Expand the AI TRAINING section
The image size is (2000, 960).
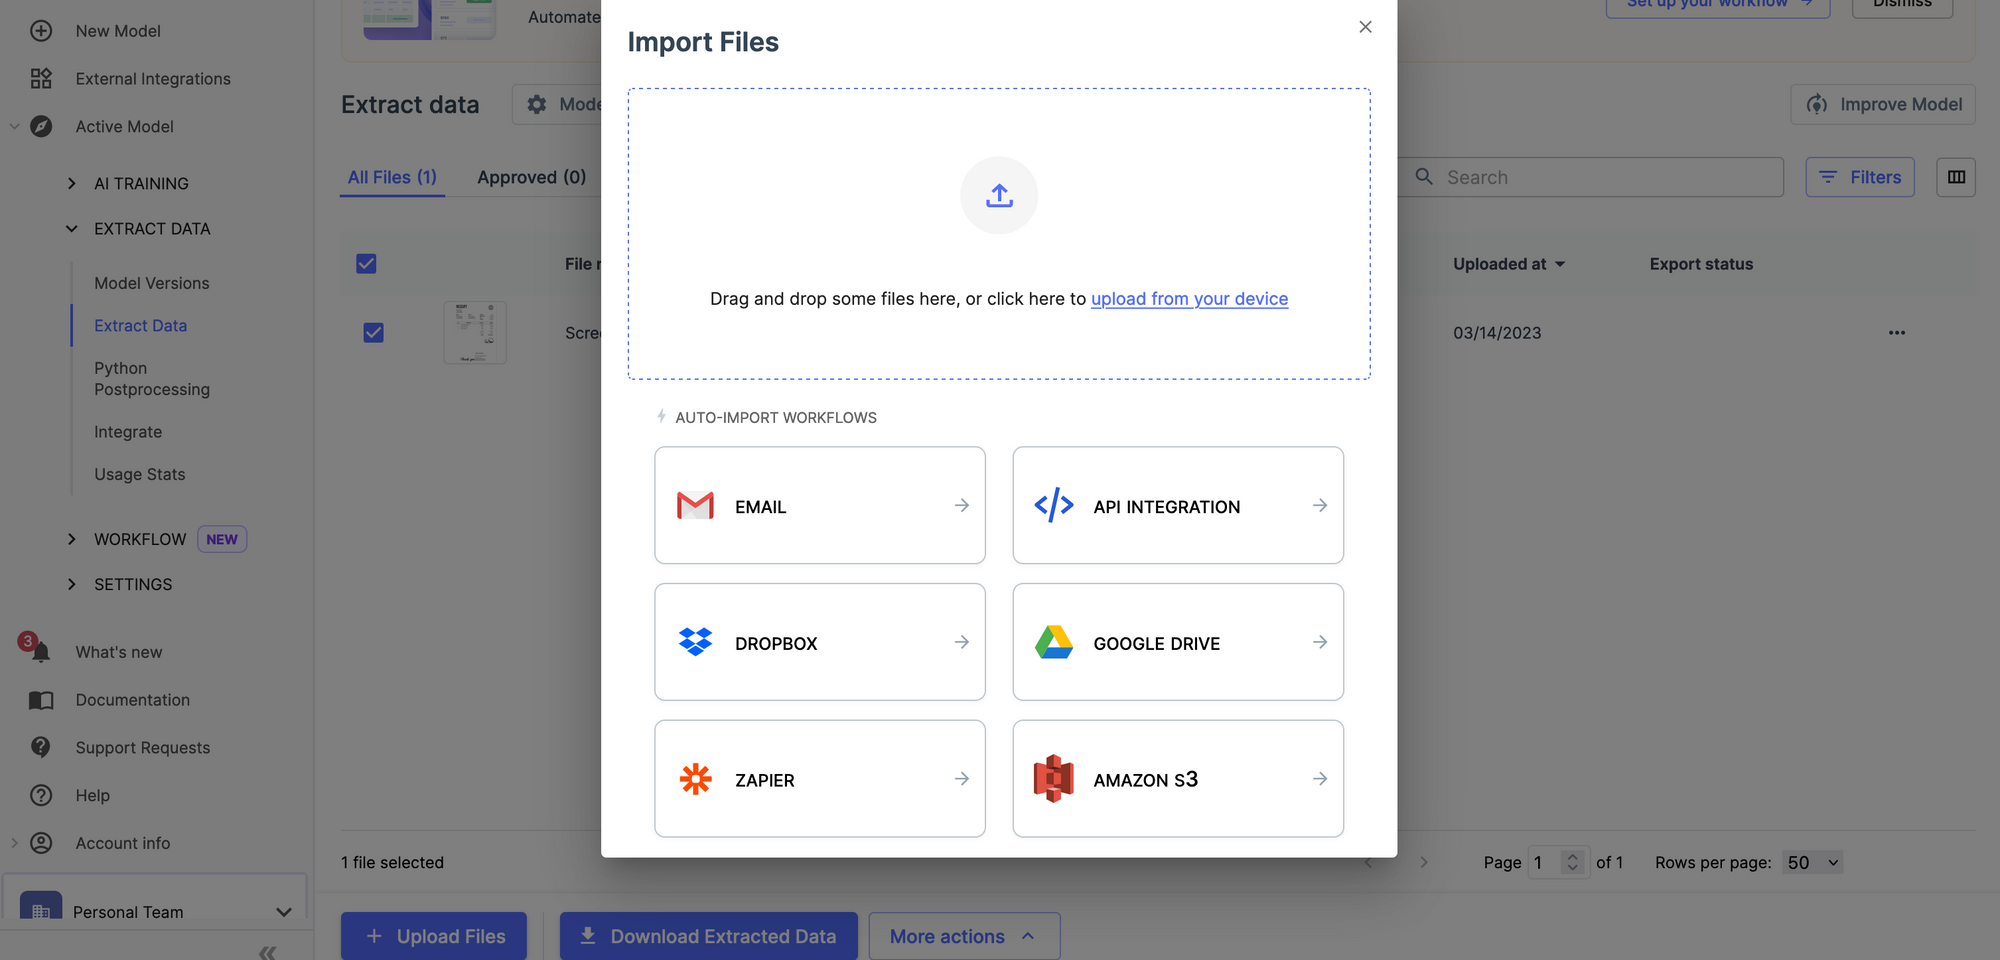pos(71,184)
